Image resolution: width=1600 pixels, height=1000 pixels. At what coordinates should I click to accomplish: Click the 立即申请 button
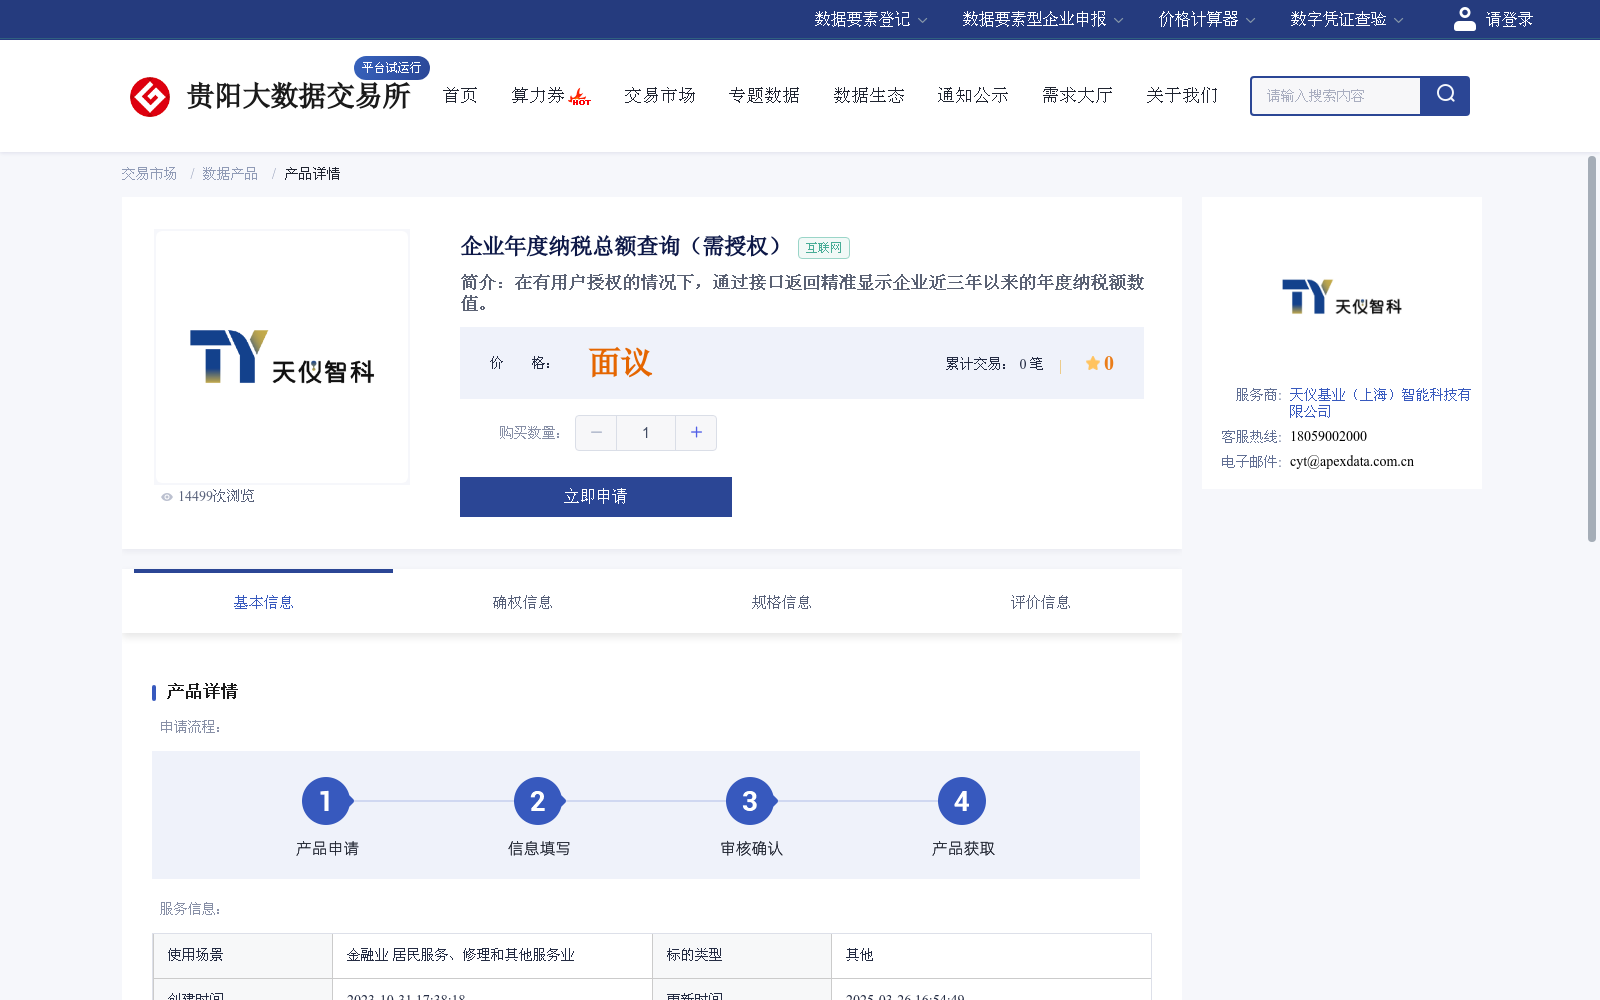596,497
